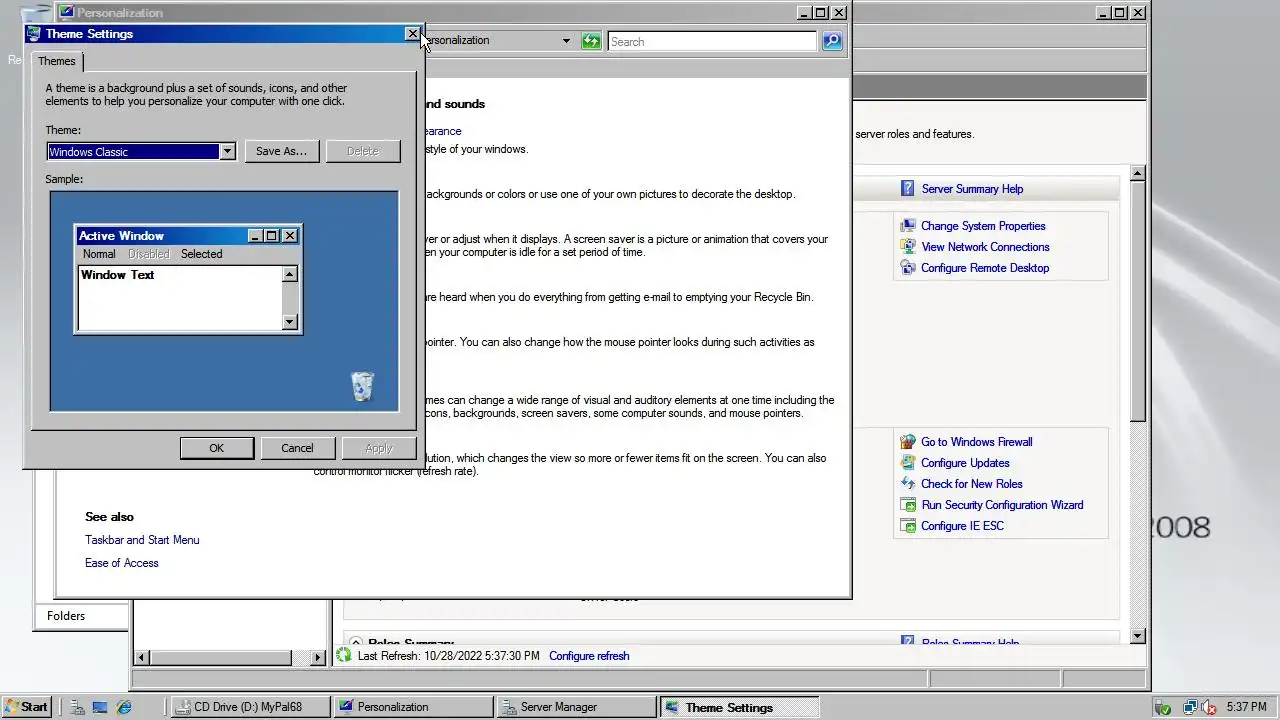The image size is (1280, 720).
Task: Click the magnifier search button in Personalization
Action: [832, 41]
